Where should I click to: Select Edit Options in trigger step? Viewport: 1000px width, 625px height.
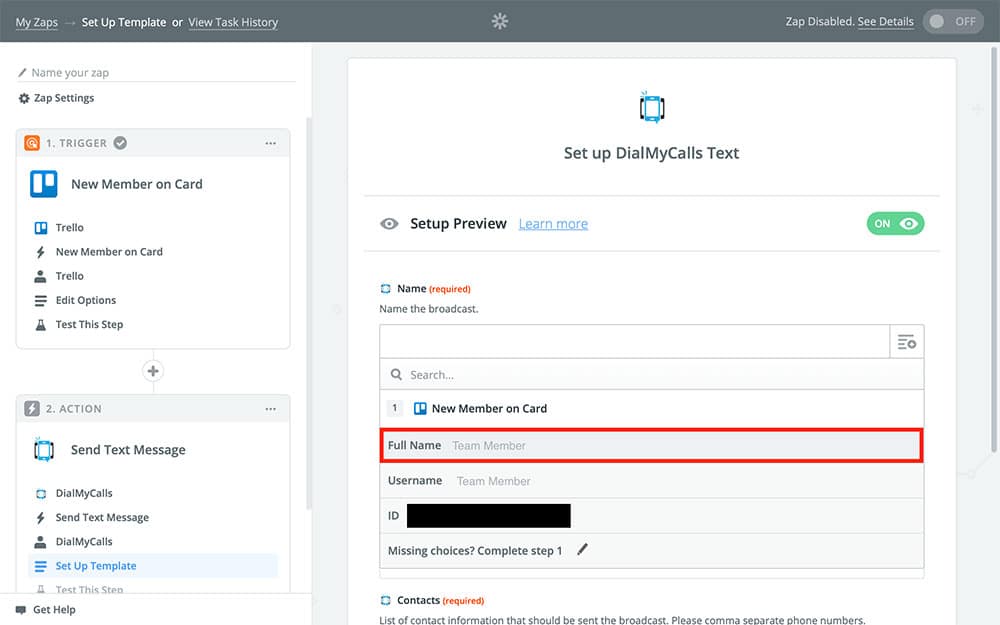click(x=85, y=300)
